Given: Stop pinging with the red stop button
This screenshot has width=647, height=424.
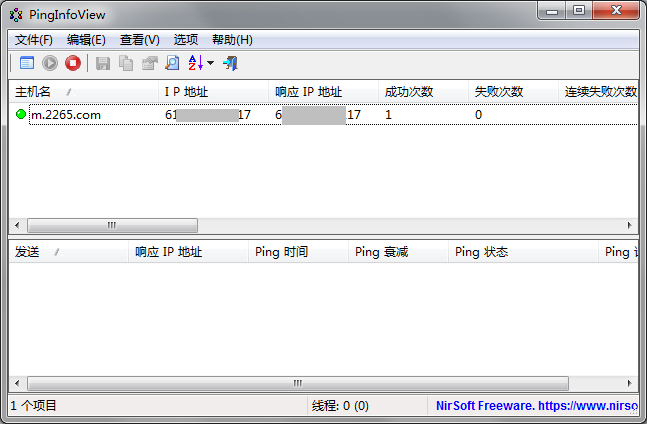Looking at the screenshot, I should (73, 63).
